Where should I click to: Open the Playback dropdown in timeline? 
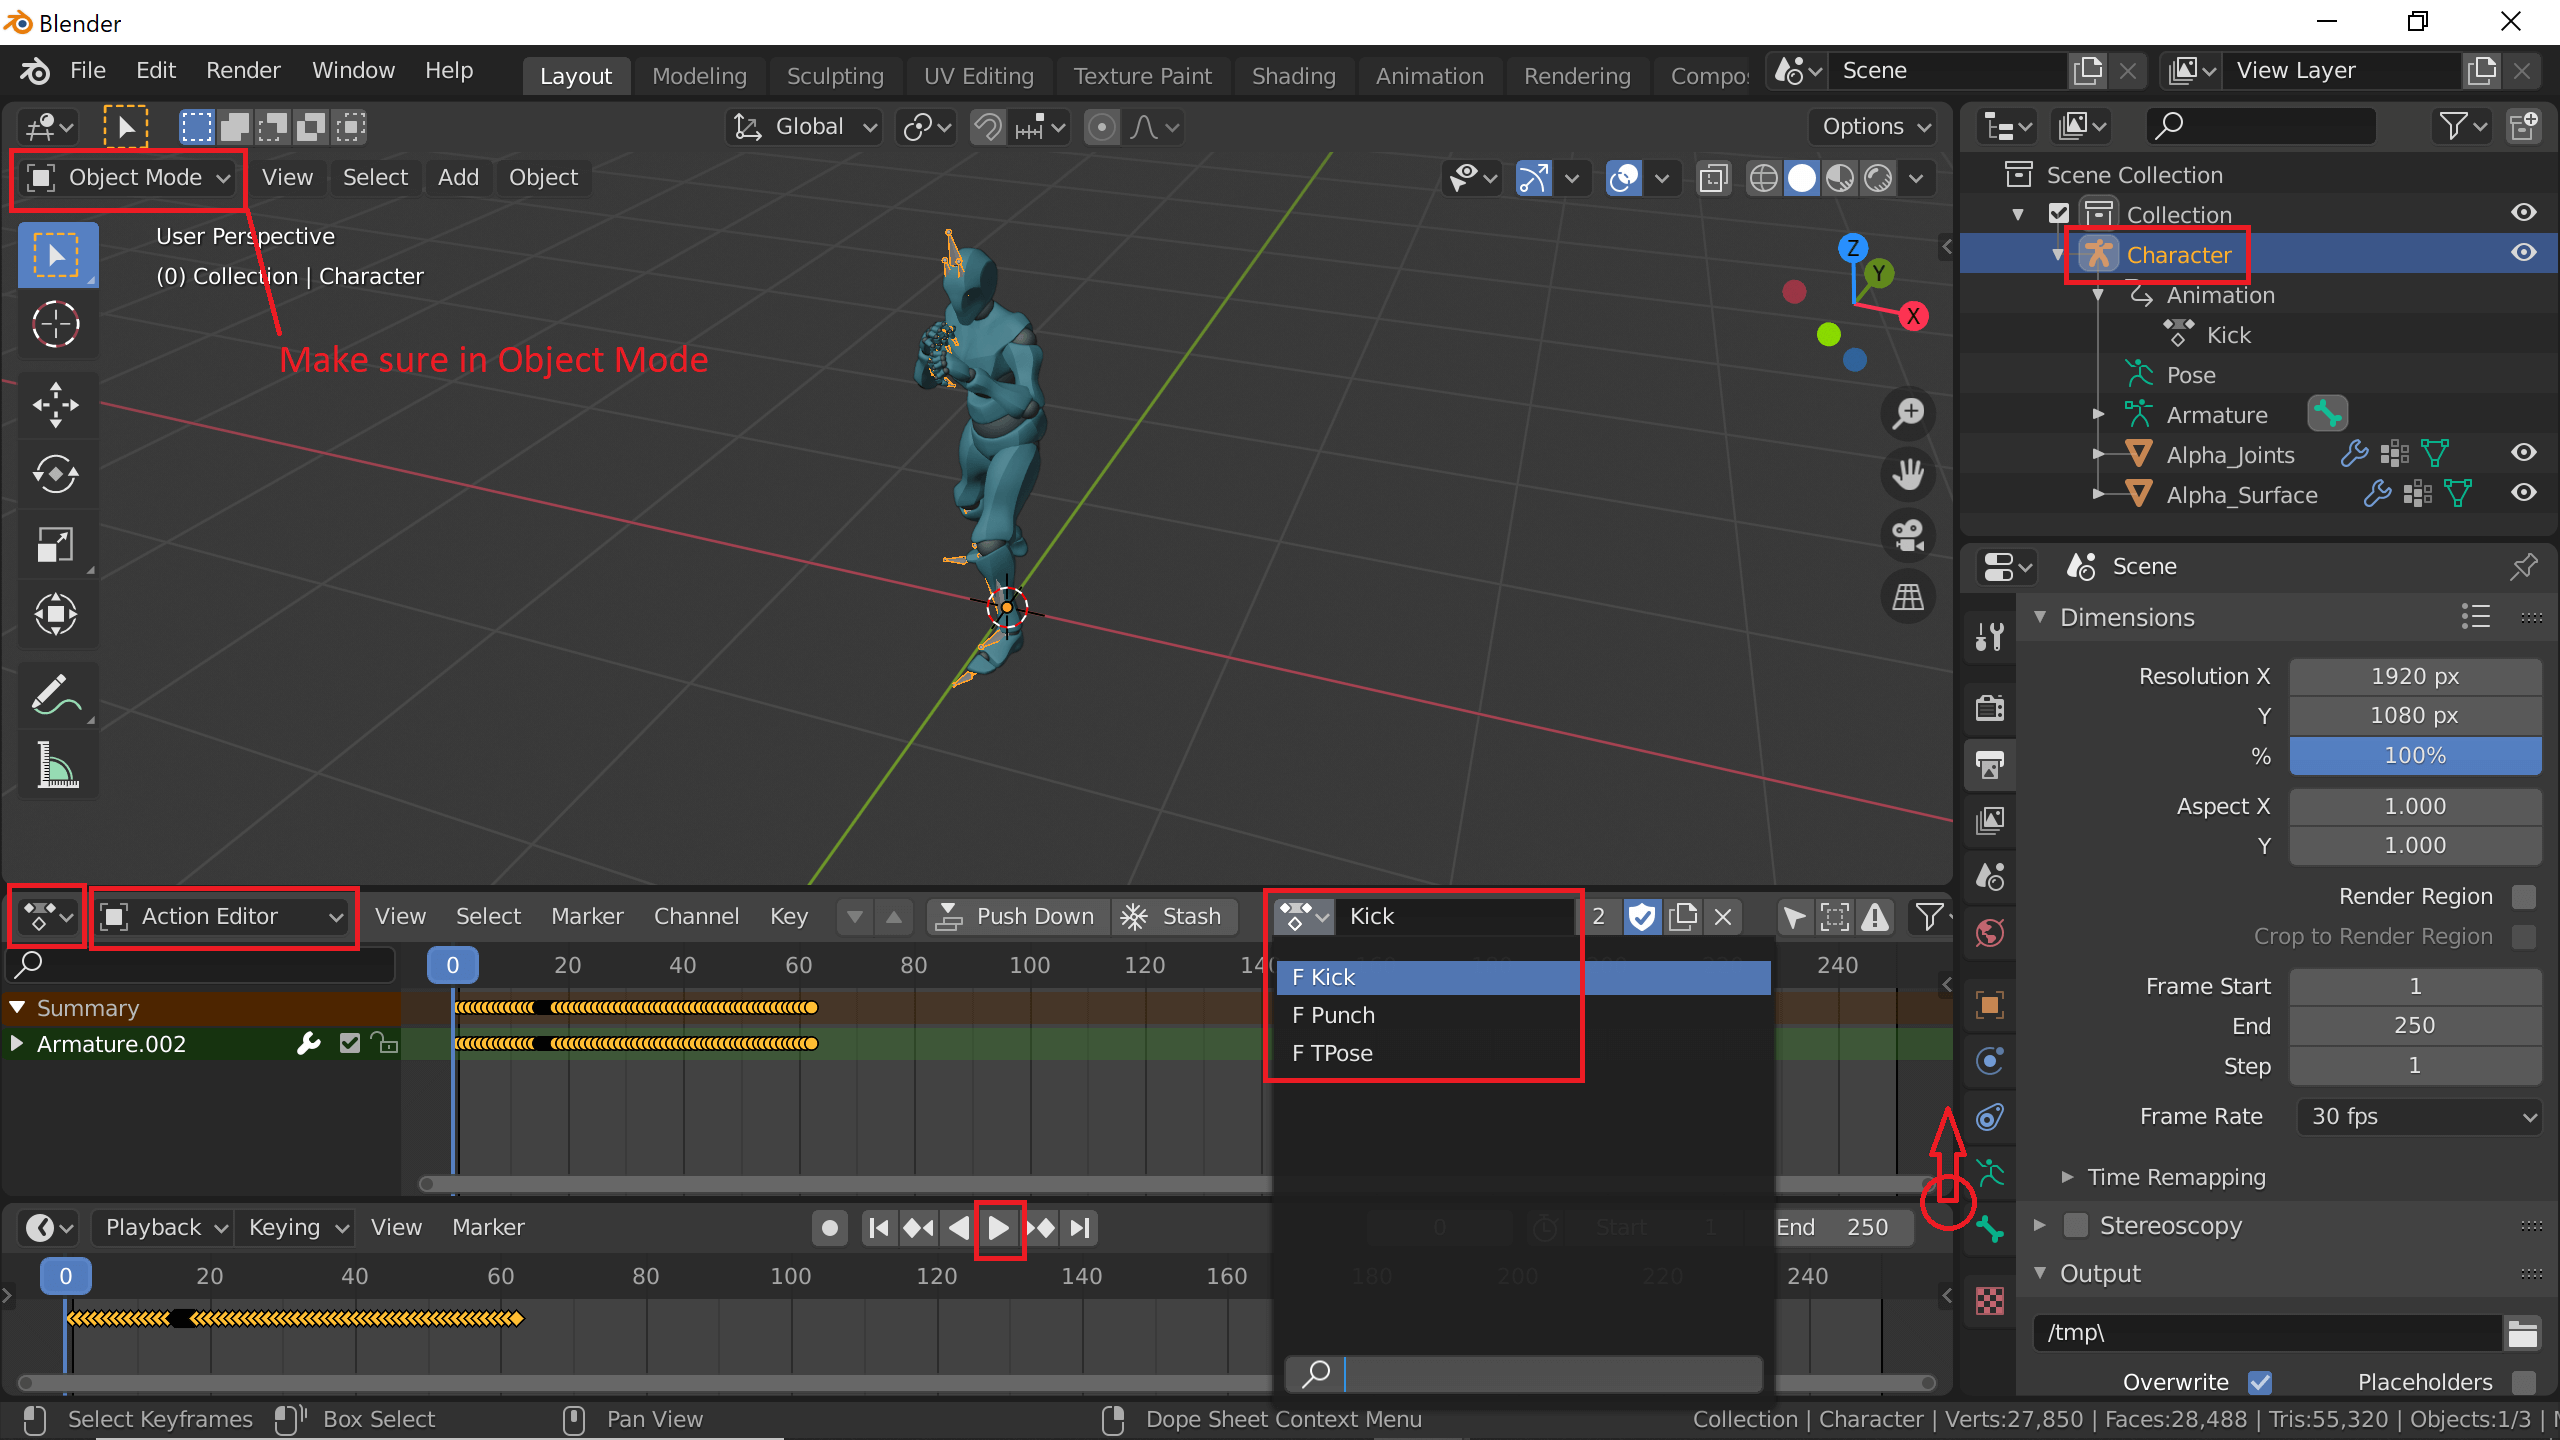point(164,1227)
